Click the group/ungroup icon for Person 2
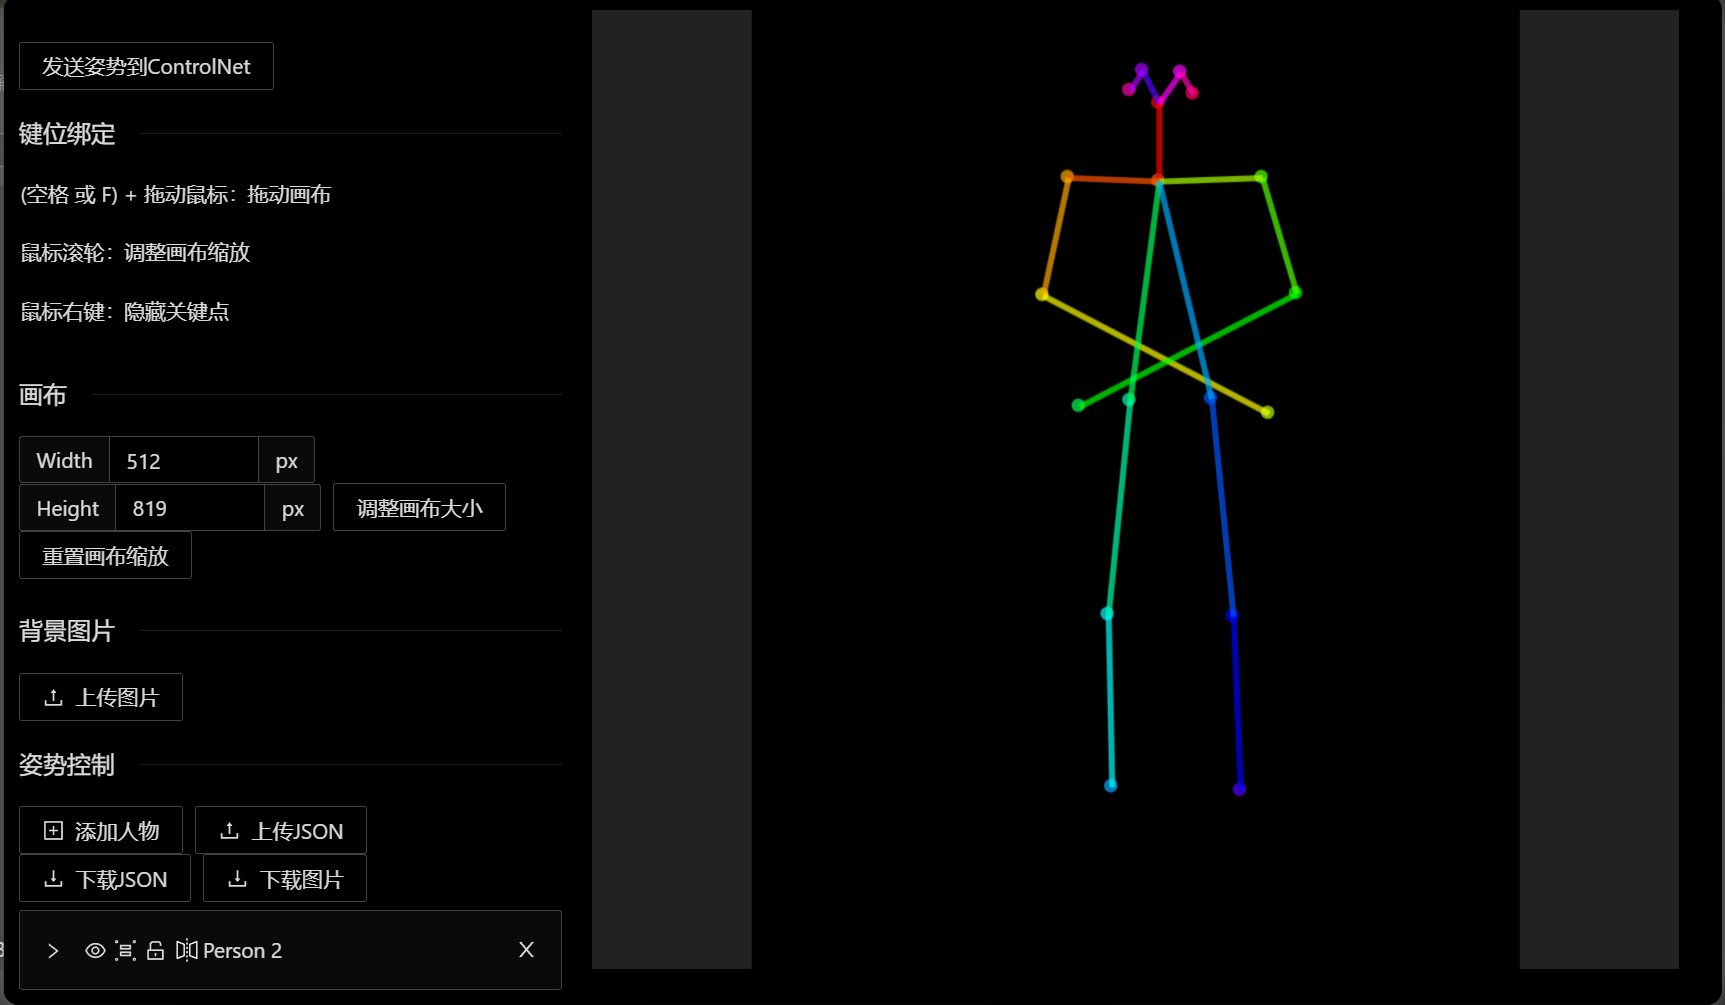 click(x=125, y=951)
